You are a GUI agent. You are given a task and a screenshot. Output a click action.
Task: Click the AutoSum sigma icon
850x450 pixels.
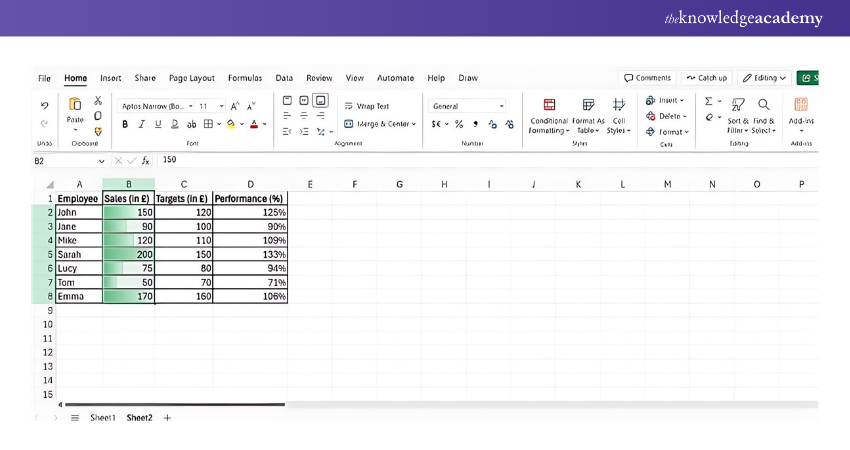(x=709, y=101)
